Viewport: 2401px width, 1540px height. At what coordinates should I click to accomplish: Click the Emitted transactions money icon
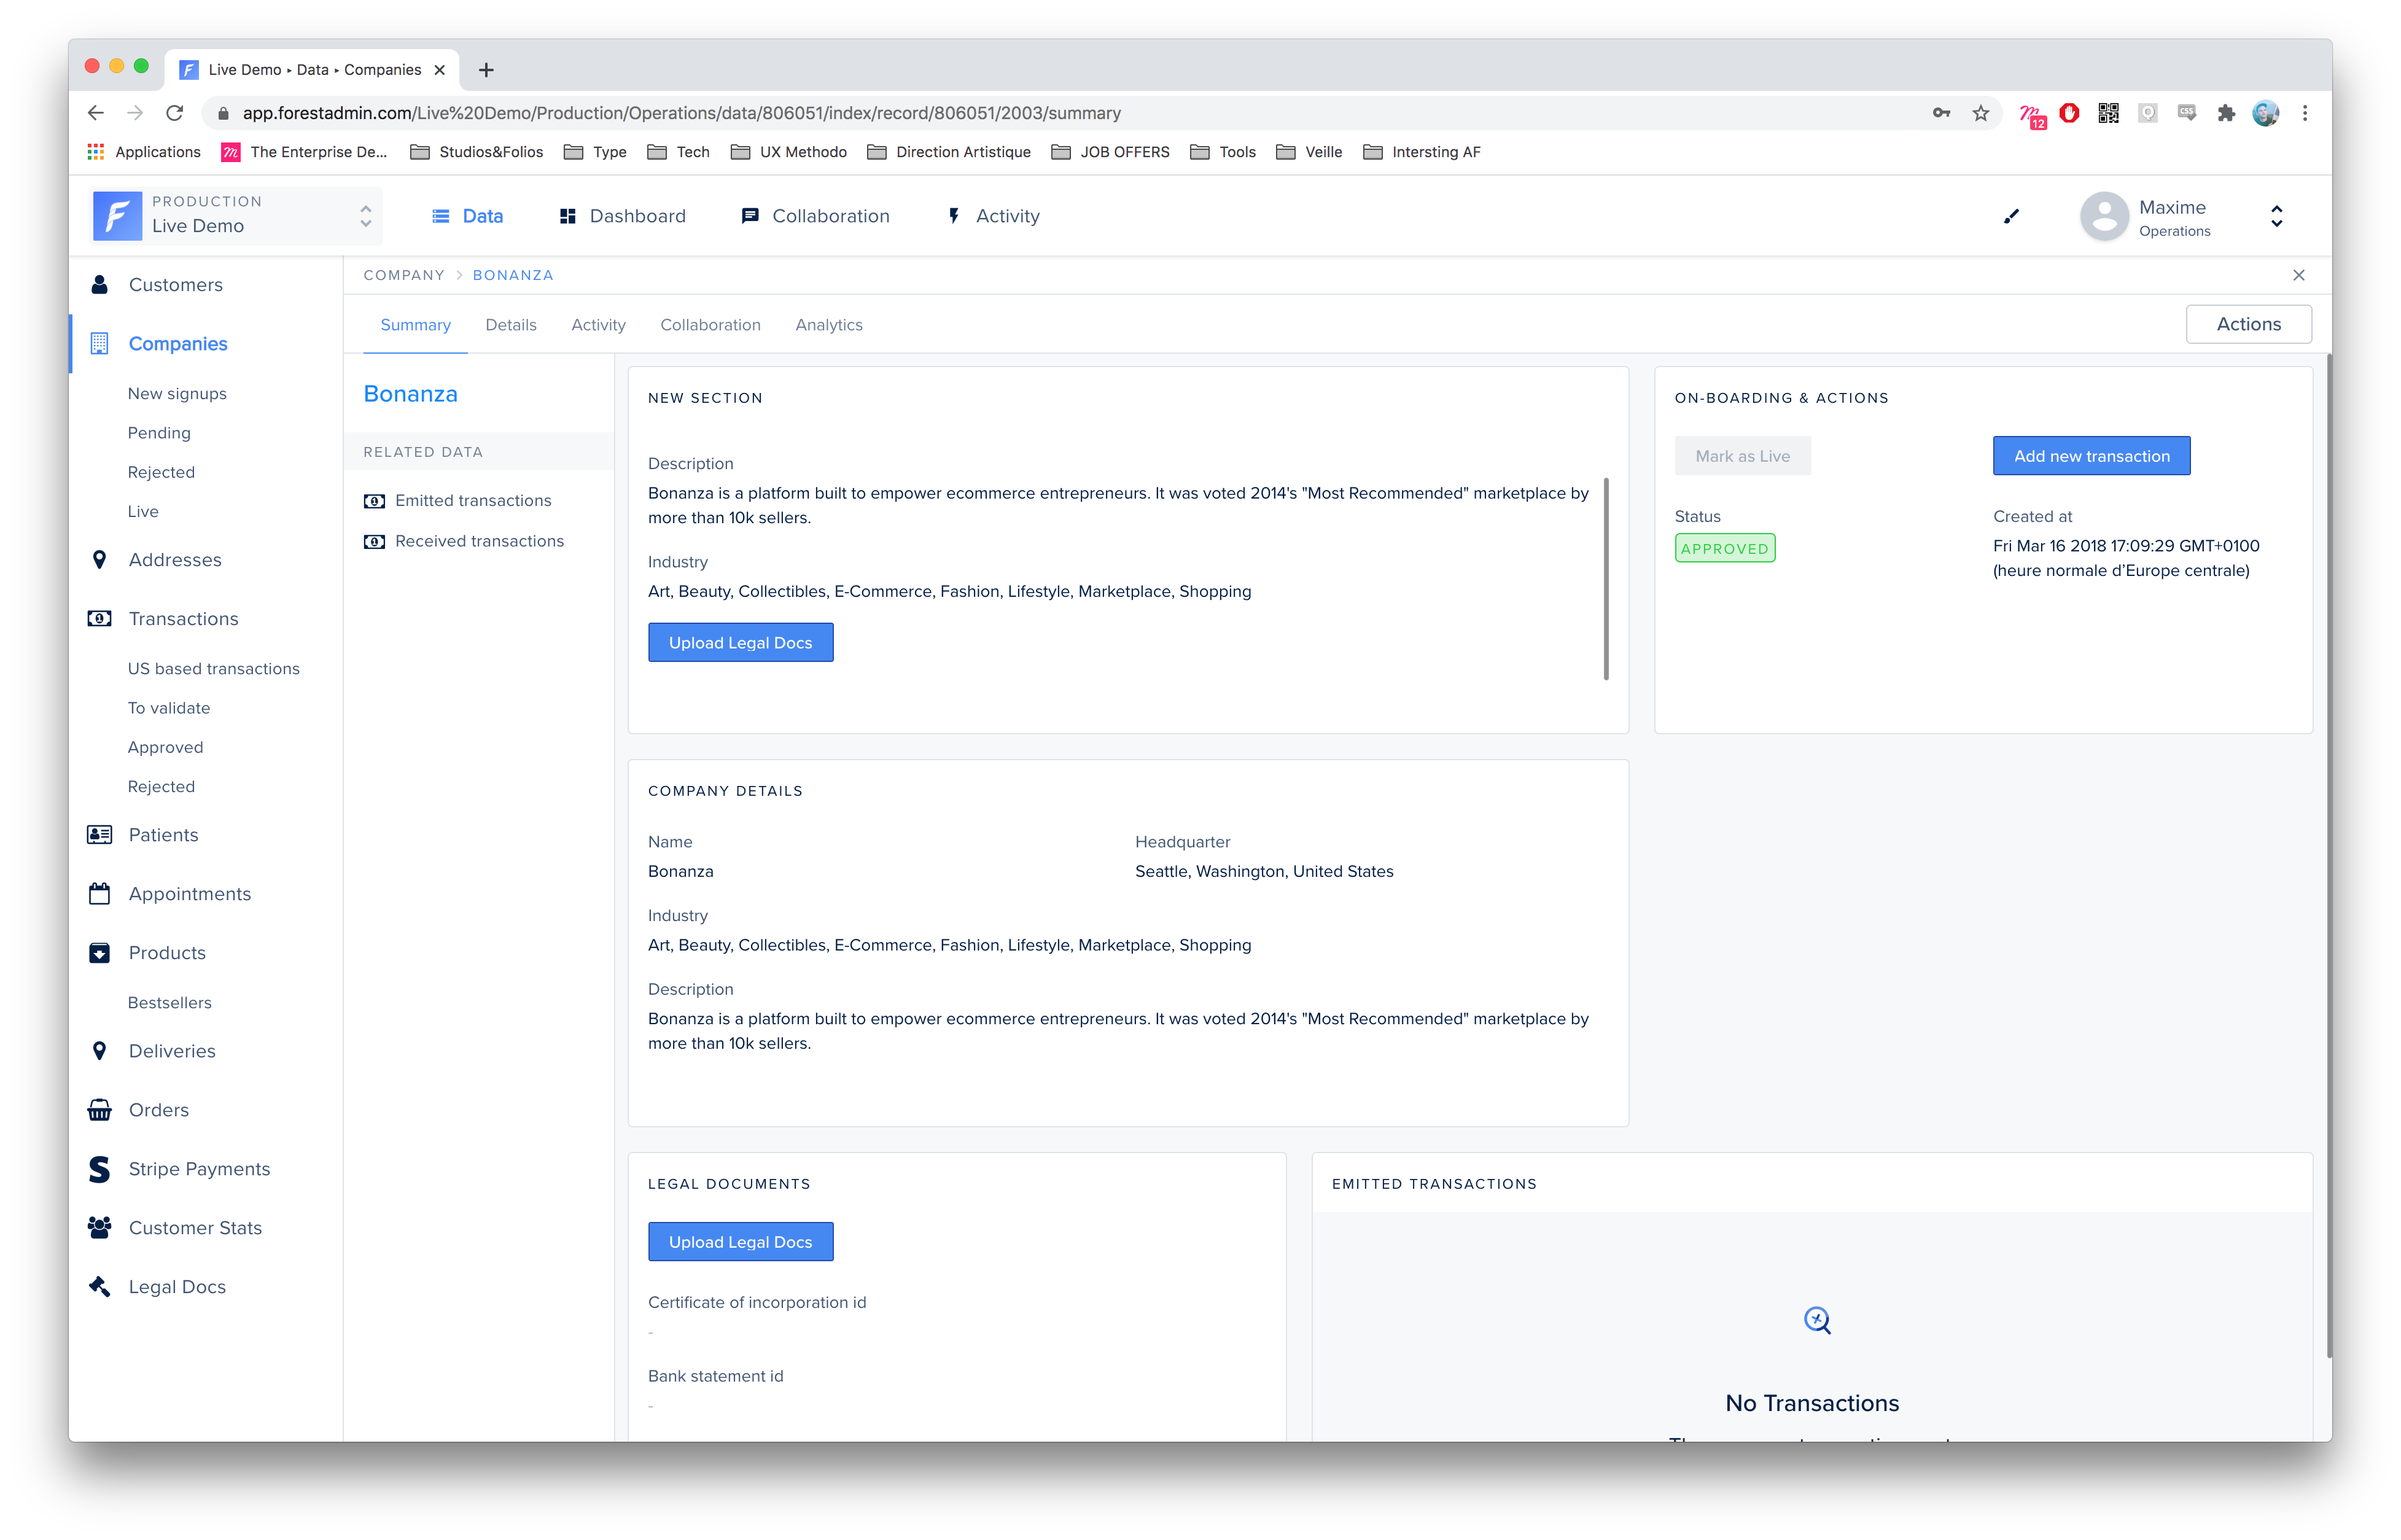click(374, 501)
